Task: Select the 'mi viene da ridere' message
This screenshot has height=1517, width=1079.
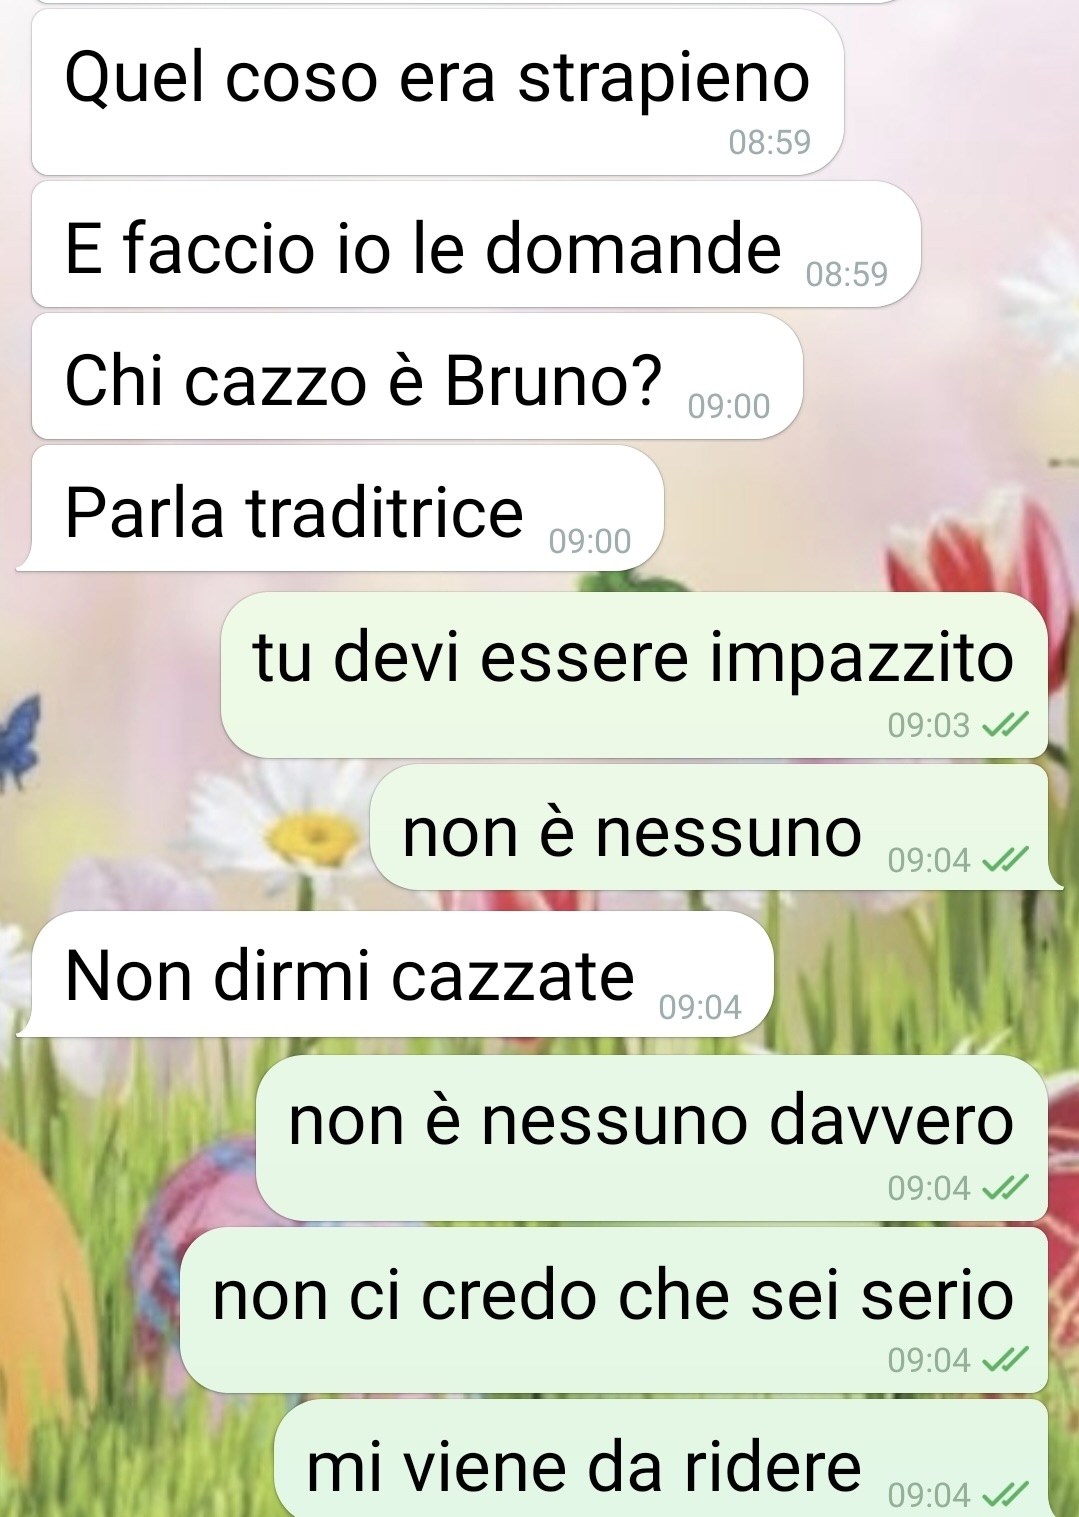Action: coord(661,1458)
